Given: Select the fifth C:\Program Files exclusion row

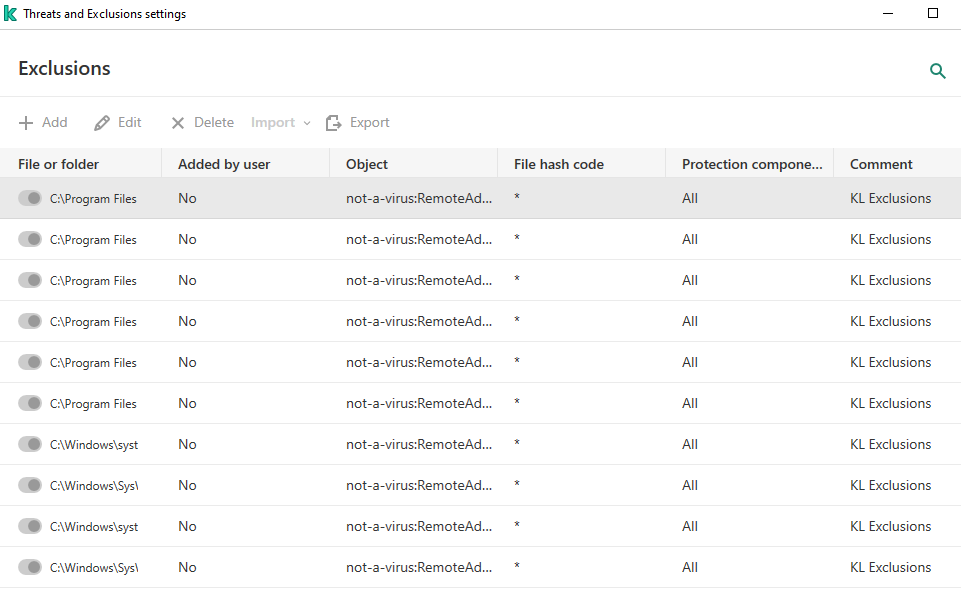Looking at the screenshot, I should tap(480, 362).
